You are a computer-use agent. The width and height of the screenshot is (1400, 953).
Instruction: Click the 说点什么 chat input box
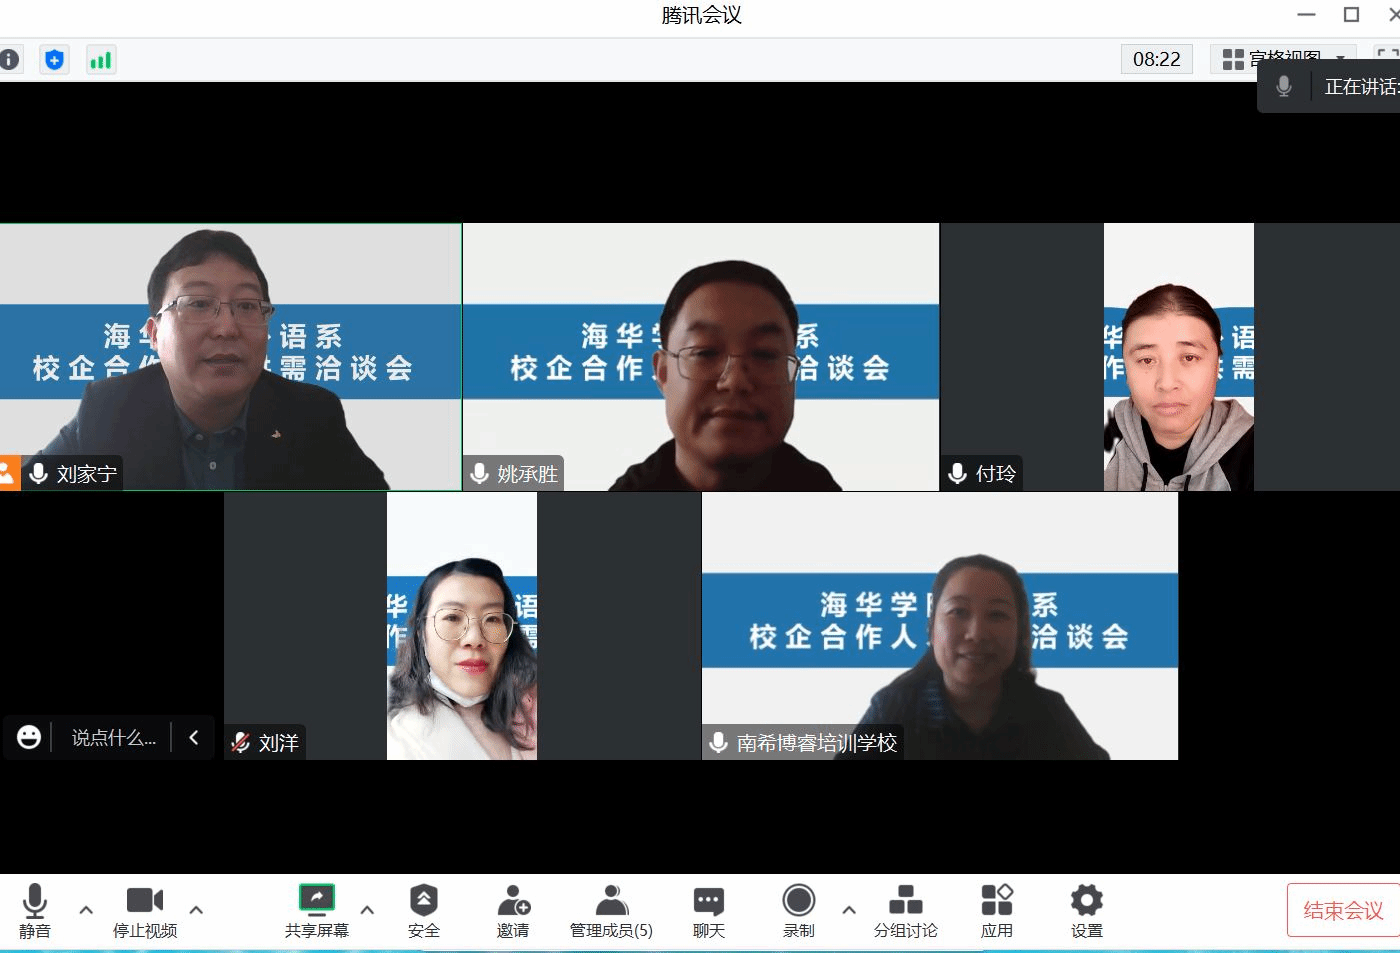113,738
